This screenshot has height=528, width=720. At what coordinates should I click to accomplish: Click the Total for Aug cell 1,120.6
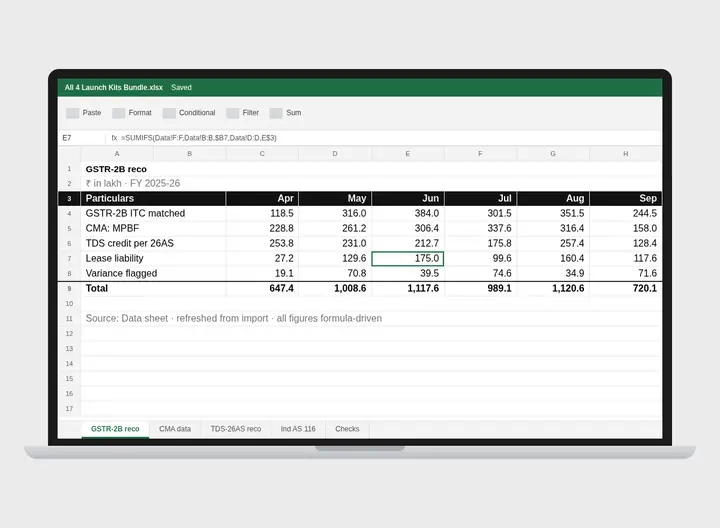tap(553, 288)
